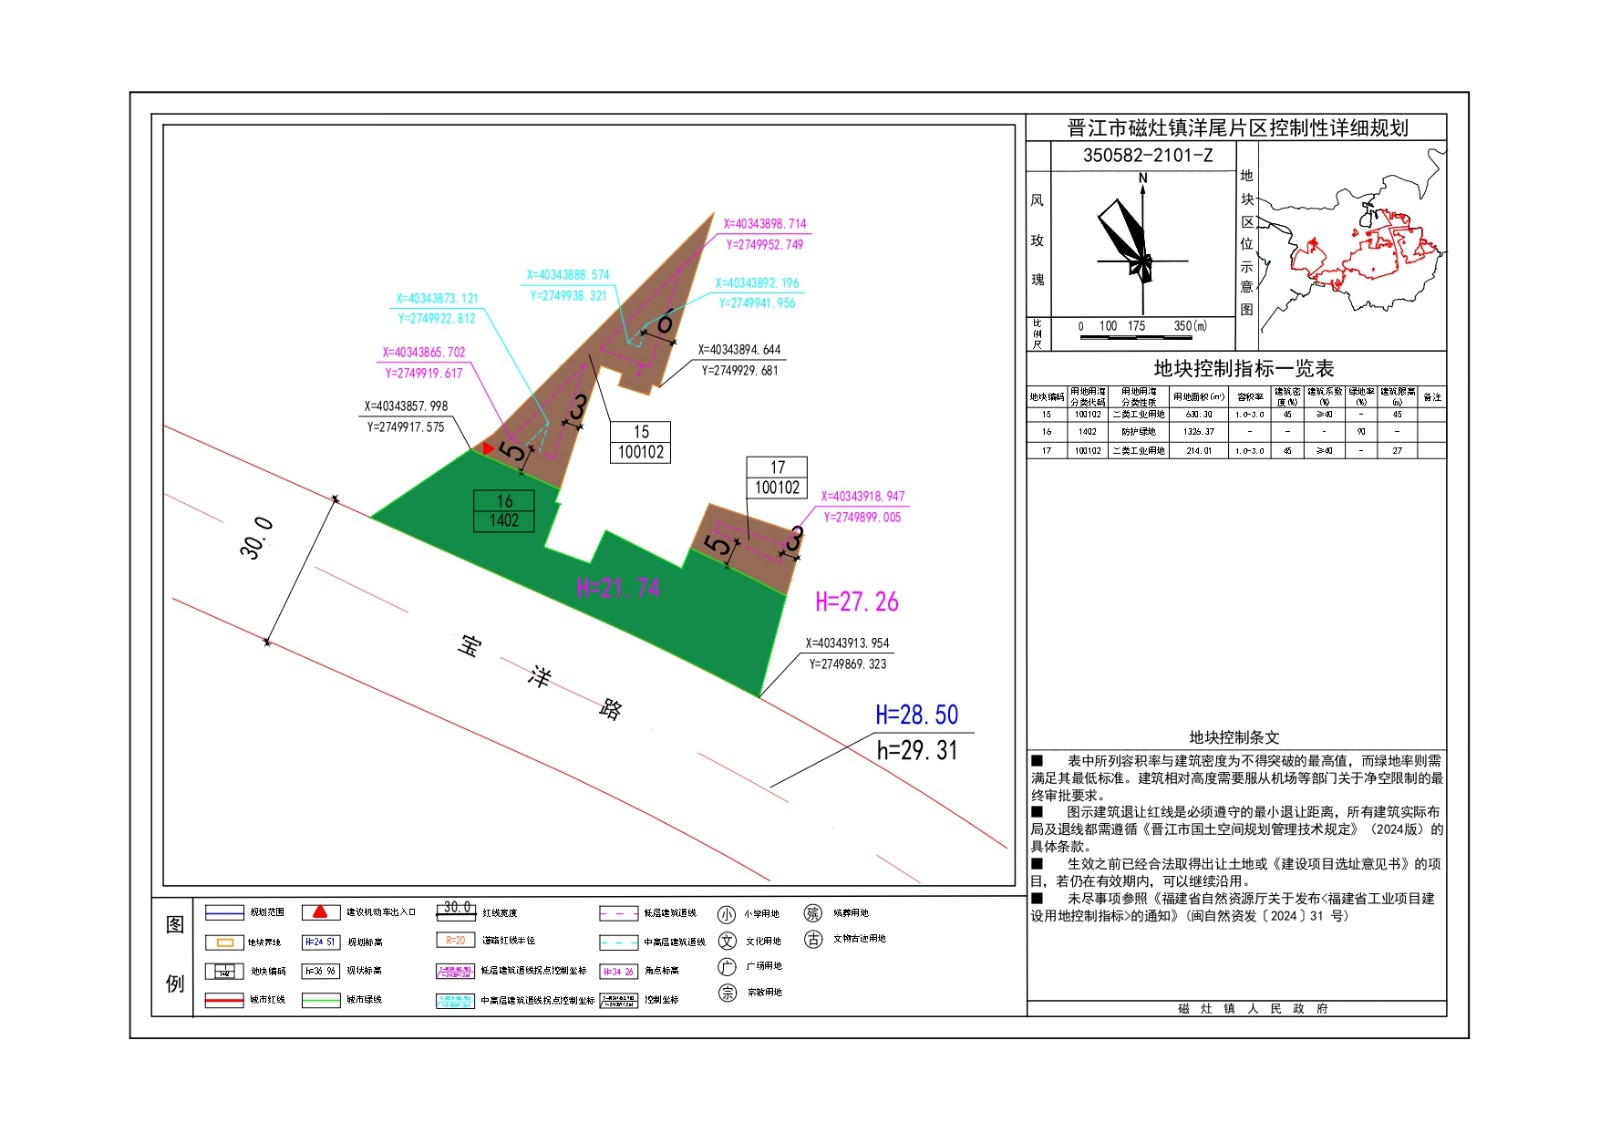This screenshot has width=1600, height=1130.
Task: Click the red entrance marker on the map
Action: (x=488, y=448)
